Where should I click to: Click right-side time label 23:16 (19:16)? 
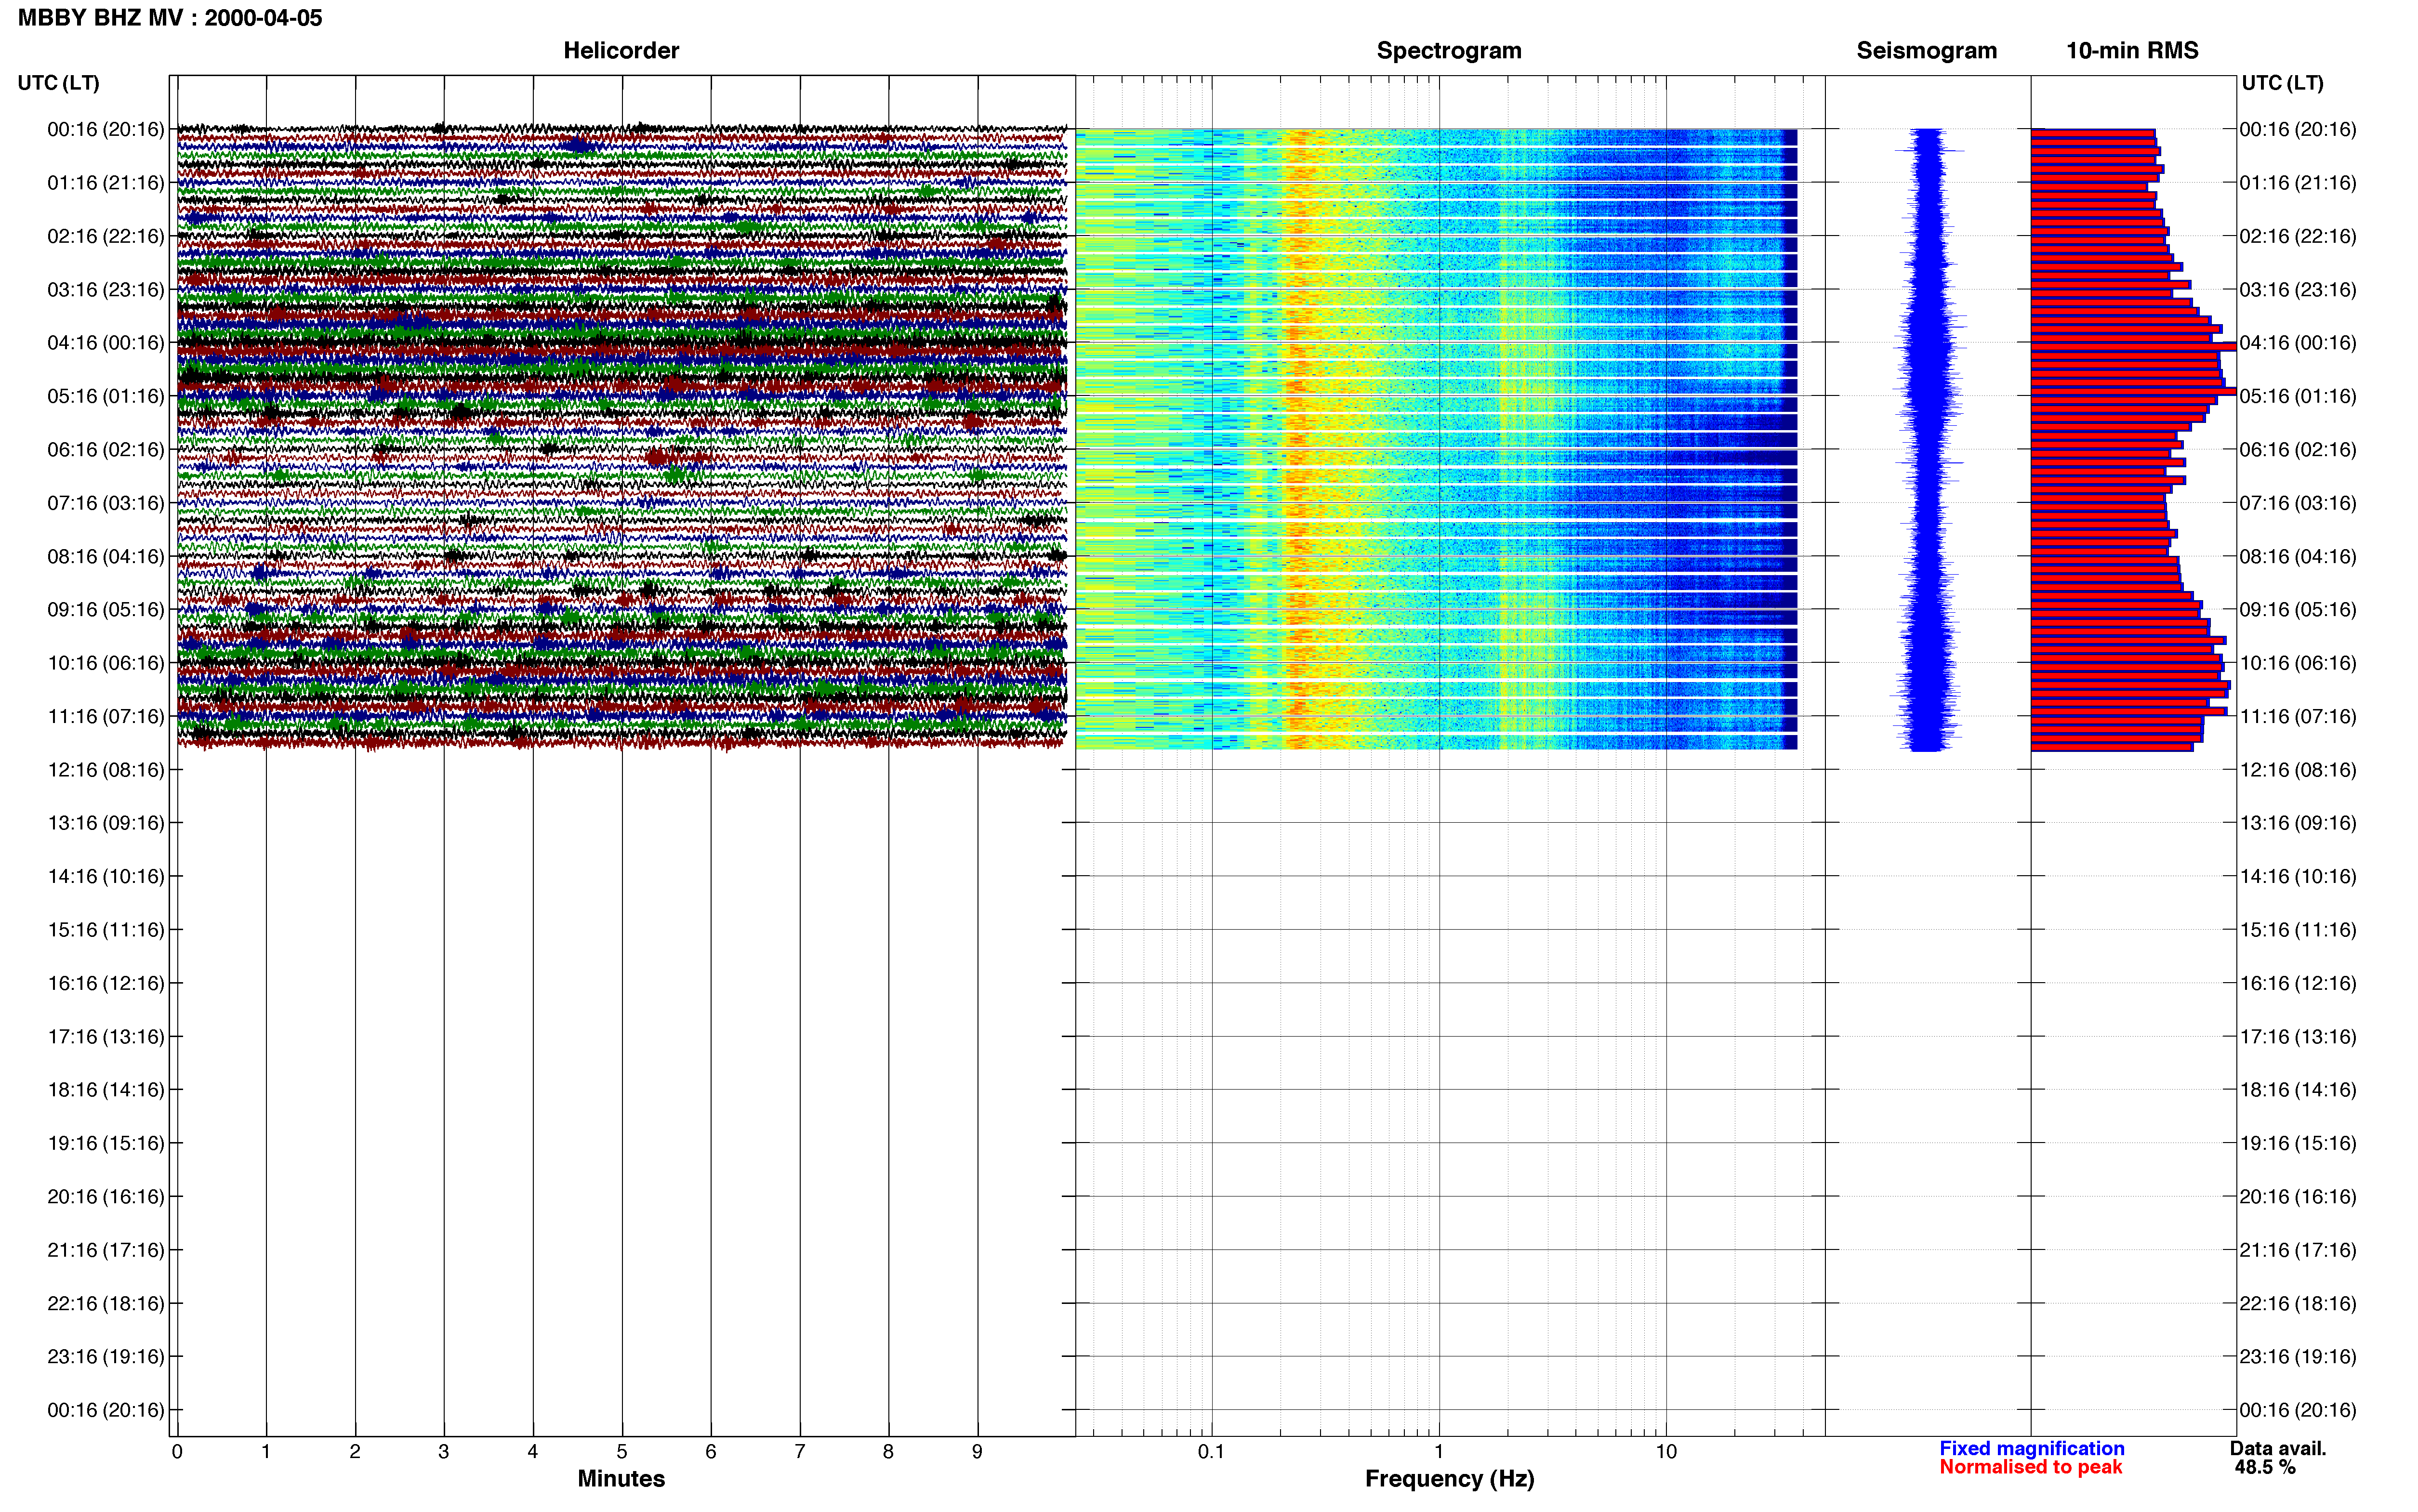2298,1356
